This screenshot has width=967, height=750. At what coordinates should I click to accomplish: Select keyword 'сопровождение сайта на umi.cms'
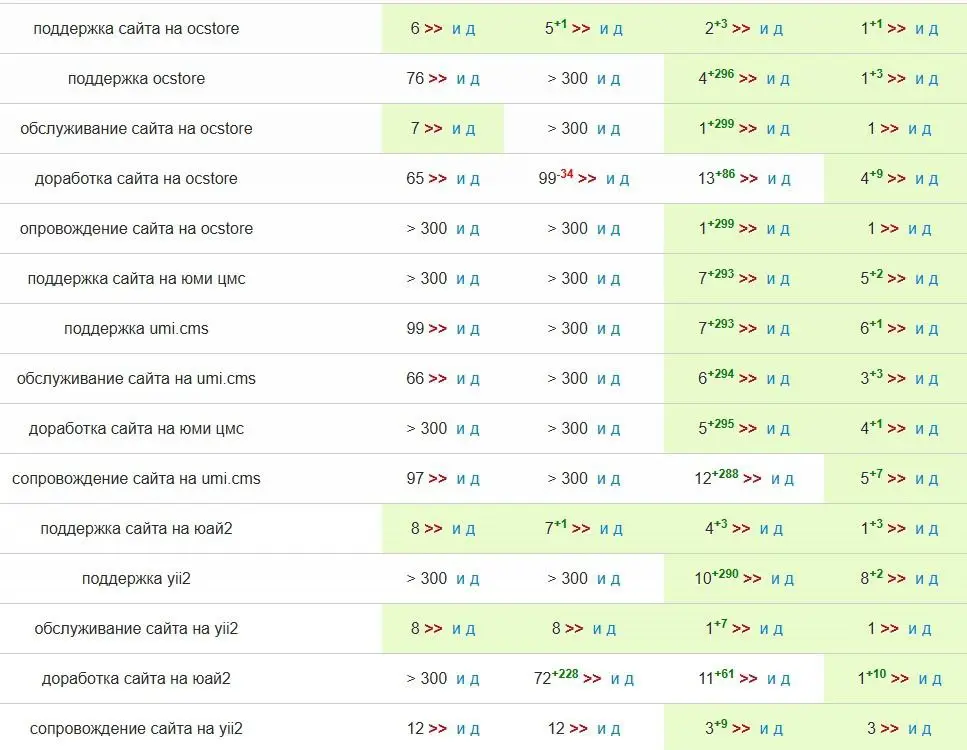point(136,478)
